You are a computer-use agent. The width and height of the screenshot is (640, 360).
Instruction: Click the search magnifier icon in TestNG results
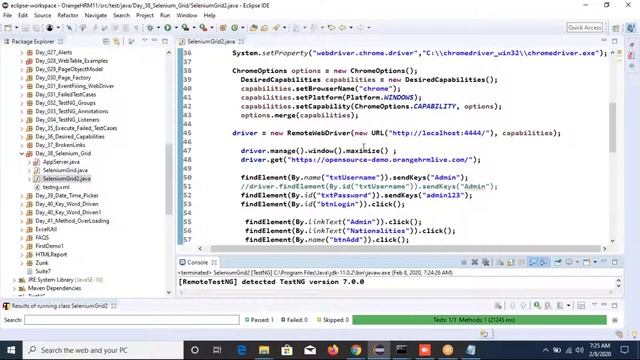537,305
